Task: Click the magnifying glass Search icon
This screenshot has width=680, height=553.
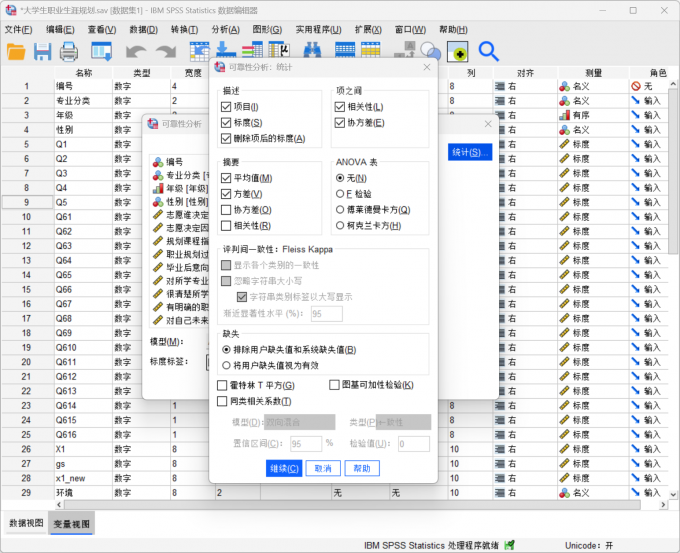Action: click(x=488, y=51)
